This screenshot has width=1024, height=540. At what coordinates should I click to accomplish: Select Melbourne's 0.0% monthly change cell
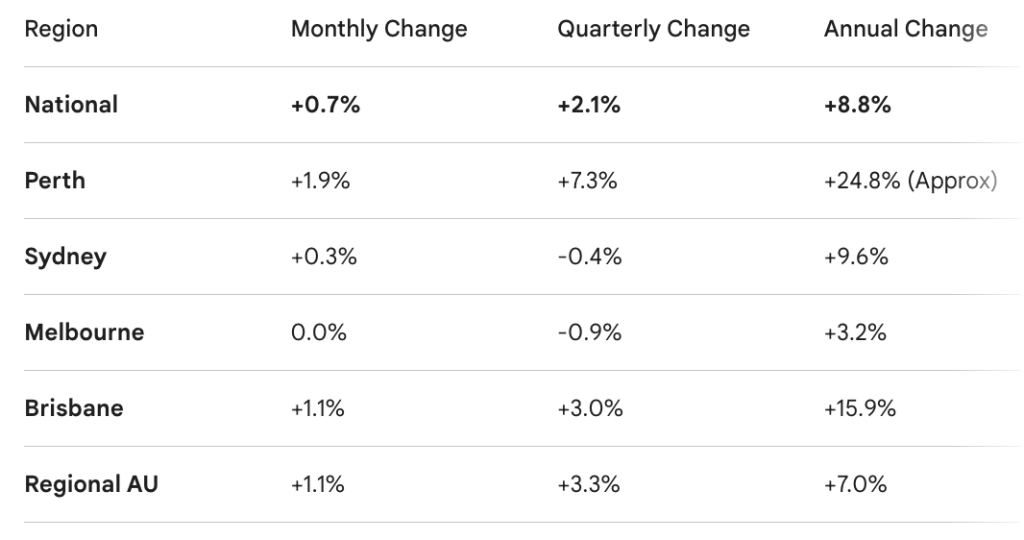tap(318, 332)
